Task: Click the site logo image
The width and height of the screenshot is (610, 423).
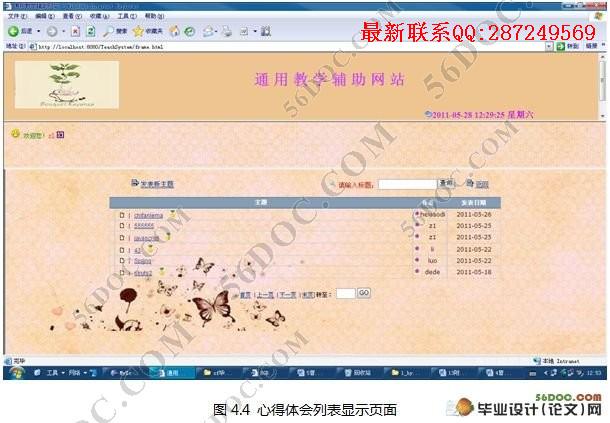Action: click(67, 84)
